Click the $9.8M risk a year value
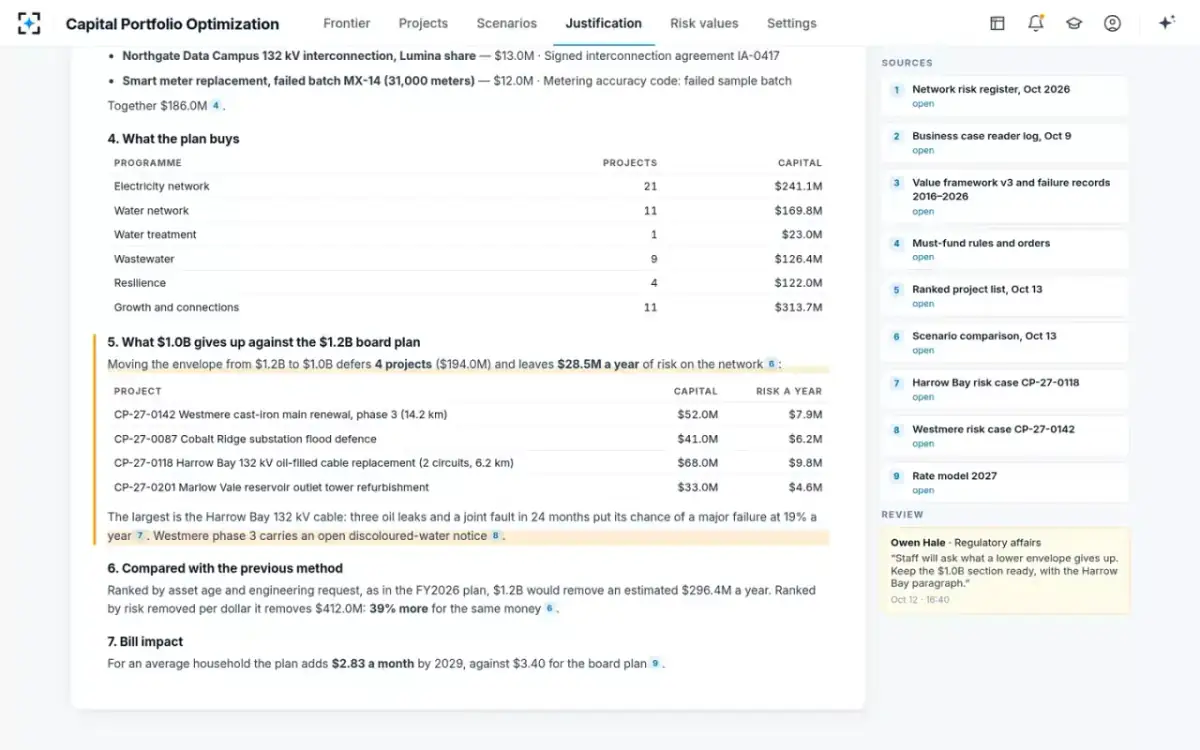The width and height of the screenshot is (1200, 750). (806, 463)
